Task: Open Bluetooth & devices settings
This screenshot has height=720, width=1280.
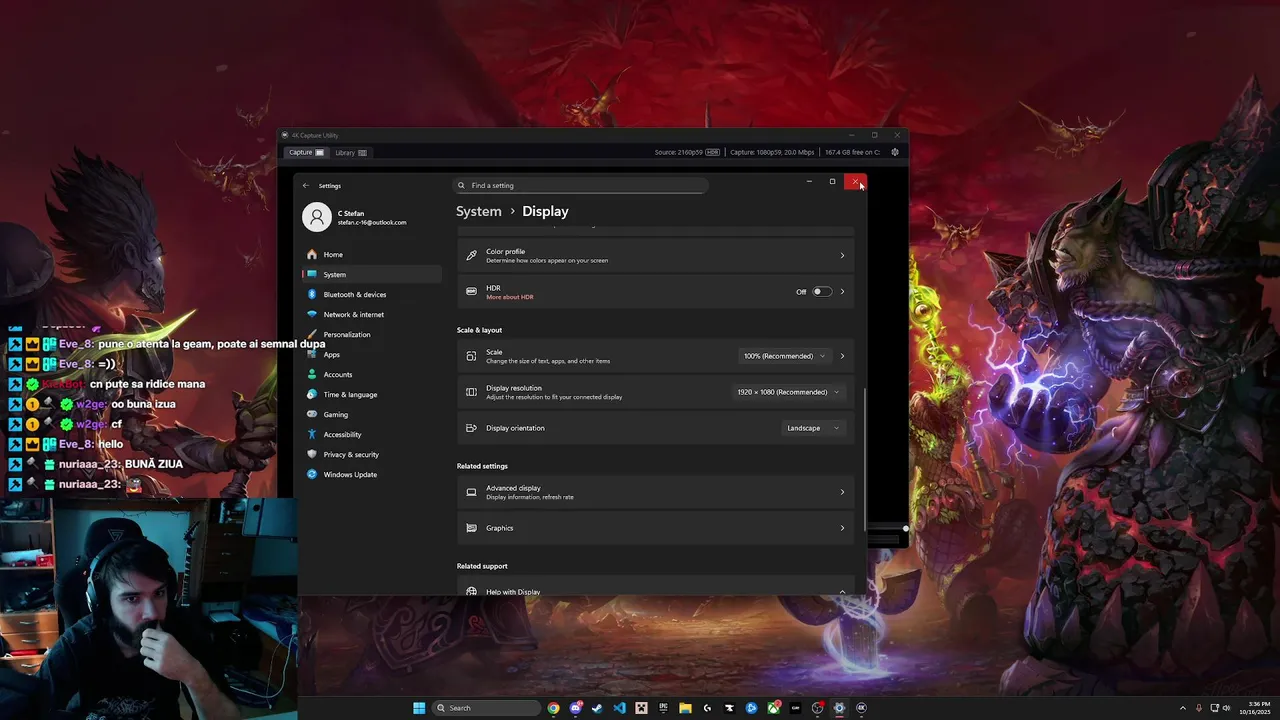Action: [x=370, y=294]
